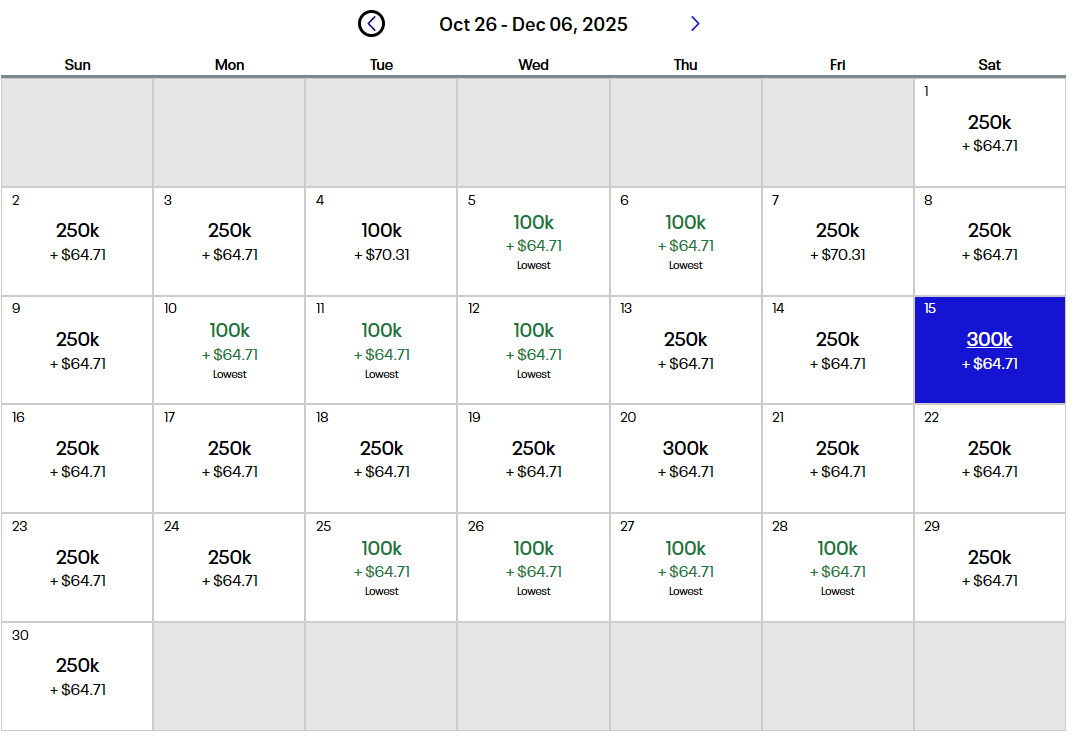Viewport: 1074px width, 741px height.
Task: Select Monday November 17 fare
Action: click(x=229, y=458)
